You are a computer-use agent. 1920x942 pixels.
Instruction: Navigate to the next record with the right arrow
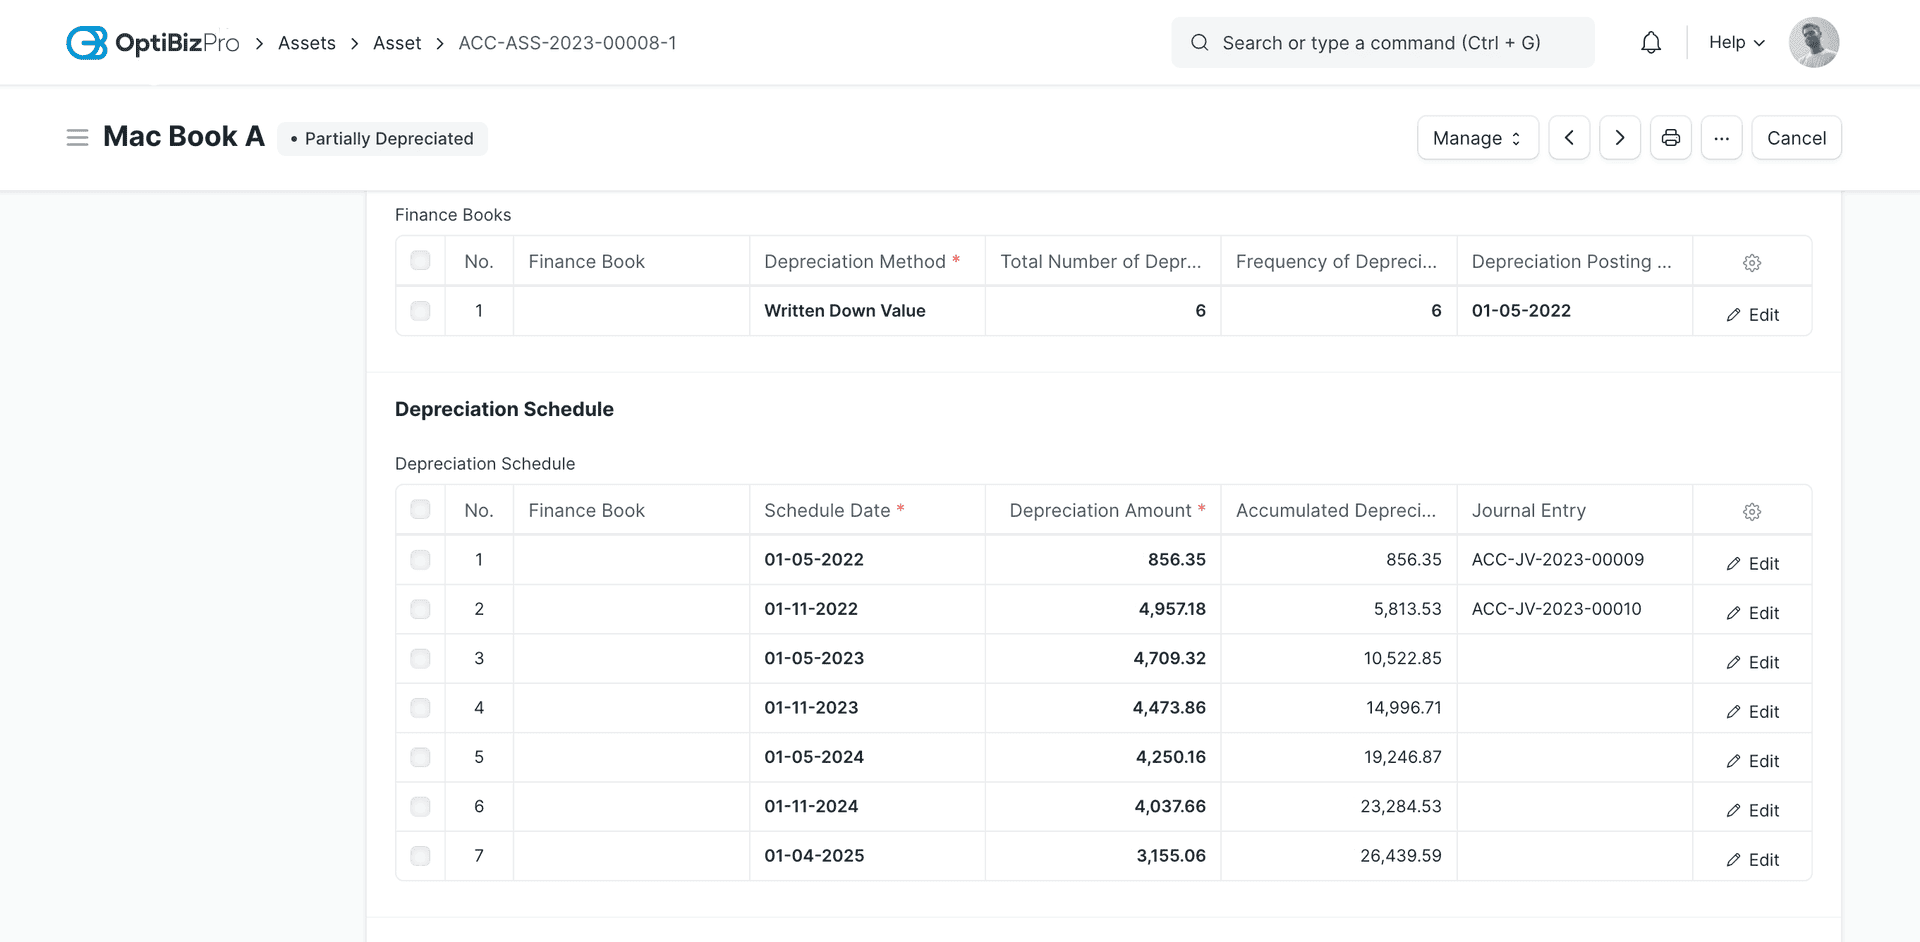click(x=1619, y=137)
